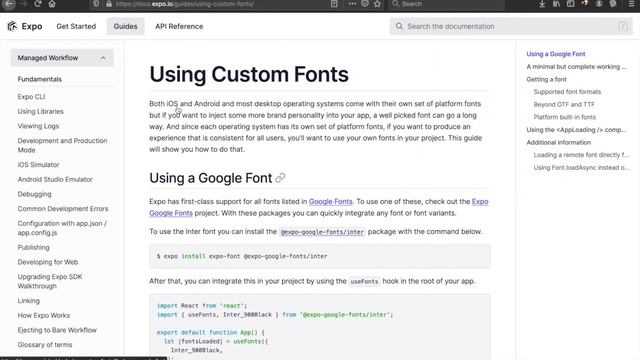Click the @expo-google-fonts/inter inline code
The width and height of the screenshot is (640, 360).
pos(322,232)
